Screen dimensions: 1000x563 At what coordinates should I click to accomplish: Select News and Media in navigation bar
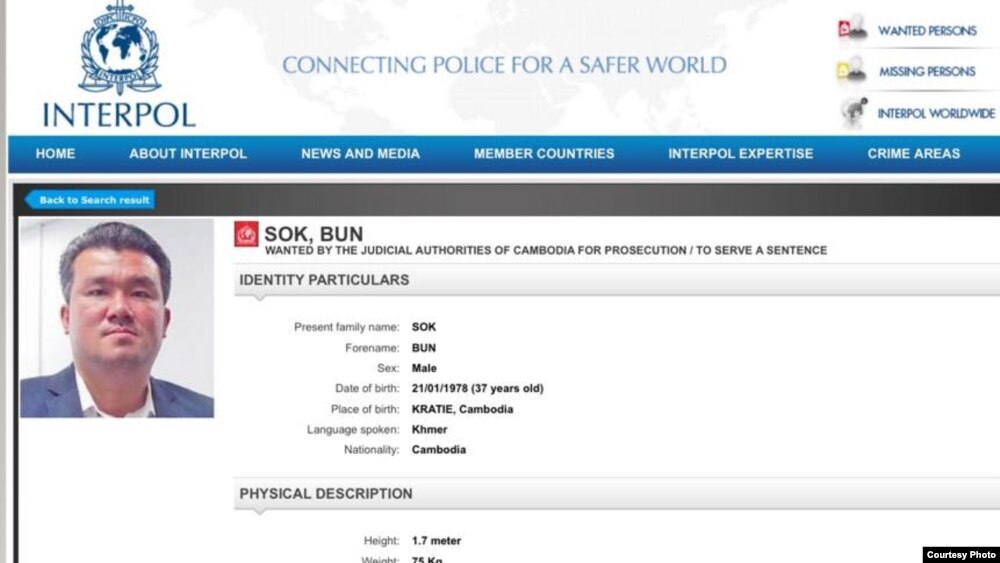pos(360,154)
